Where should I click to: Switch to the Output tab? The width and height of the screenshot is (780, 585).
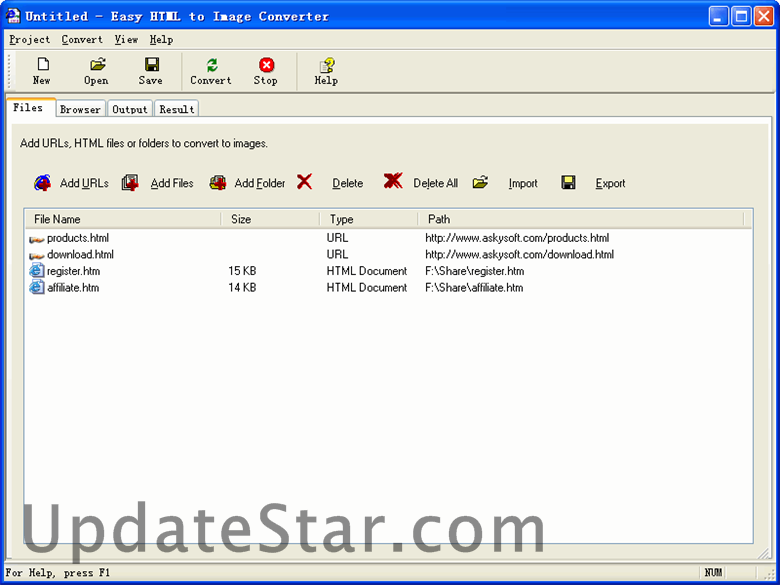coord(129,109)
